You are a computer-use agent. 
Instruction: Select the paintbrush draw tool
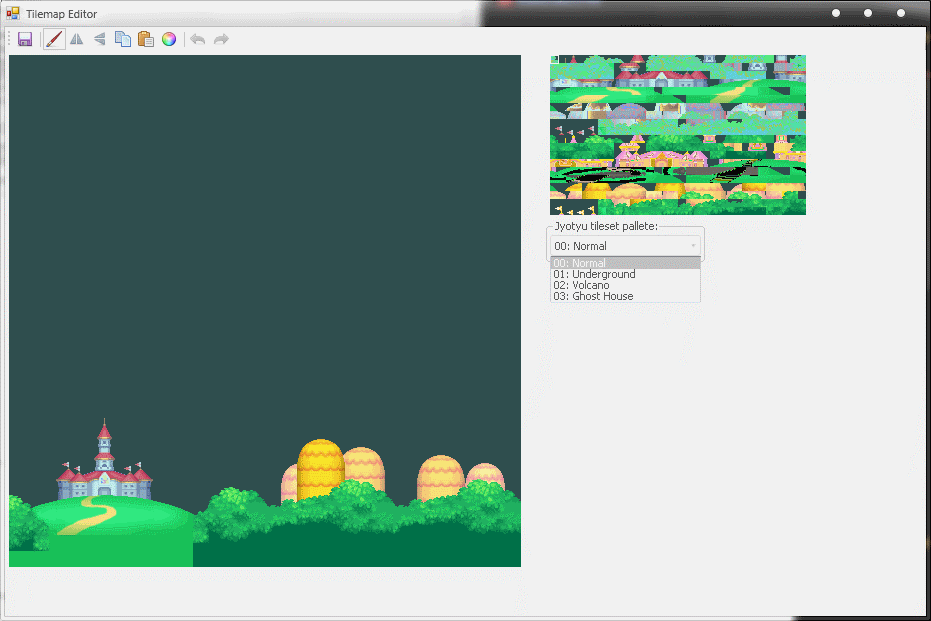pyautogui.click(x=54, y=39)
